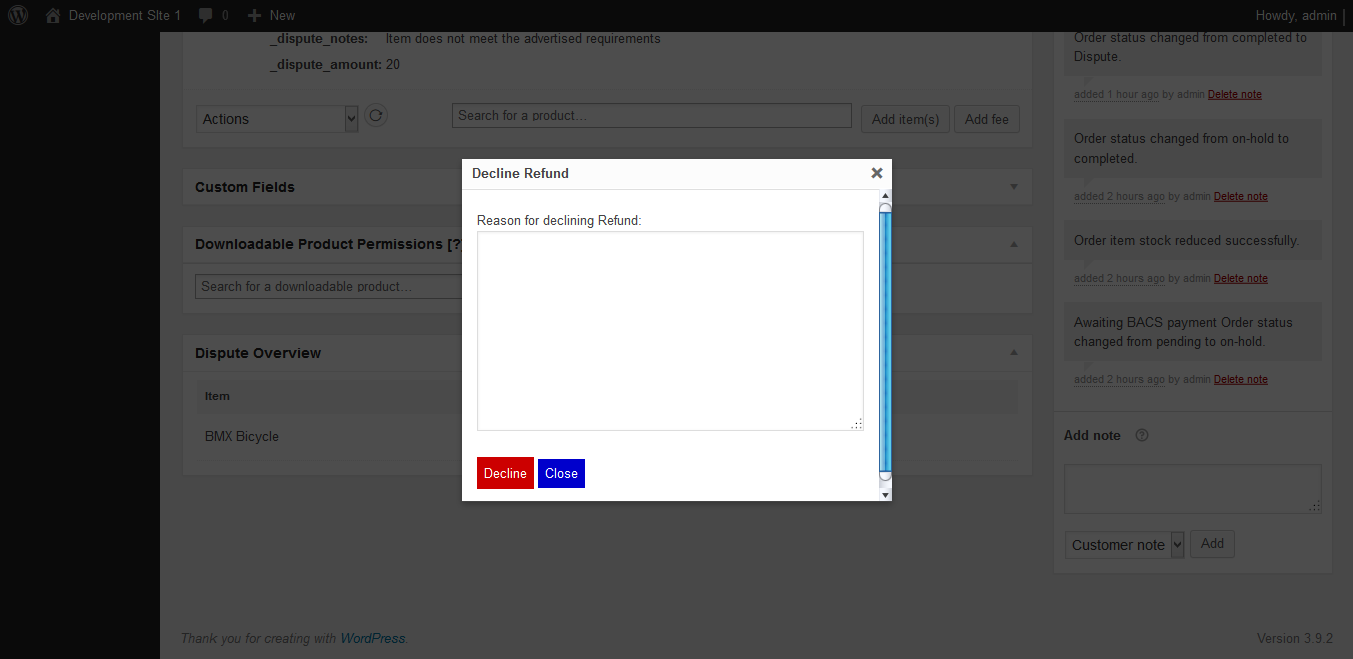1353x659 pixels.
Task: Click the refresh icon next to Actions
Action: [x=376, y=116]
